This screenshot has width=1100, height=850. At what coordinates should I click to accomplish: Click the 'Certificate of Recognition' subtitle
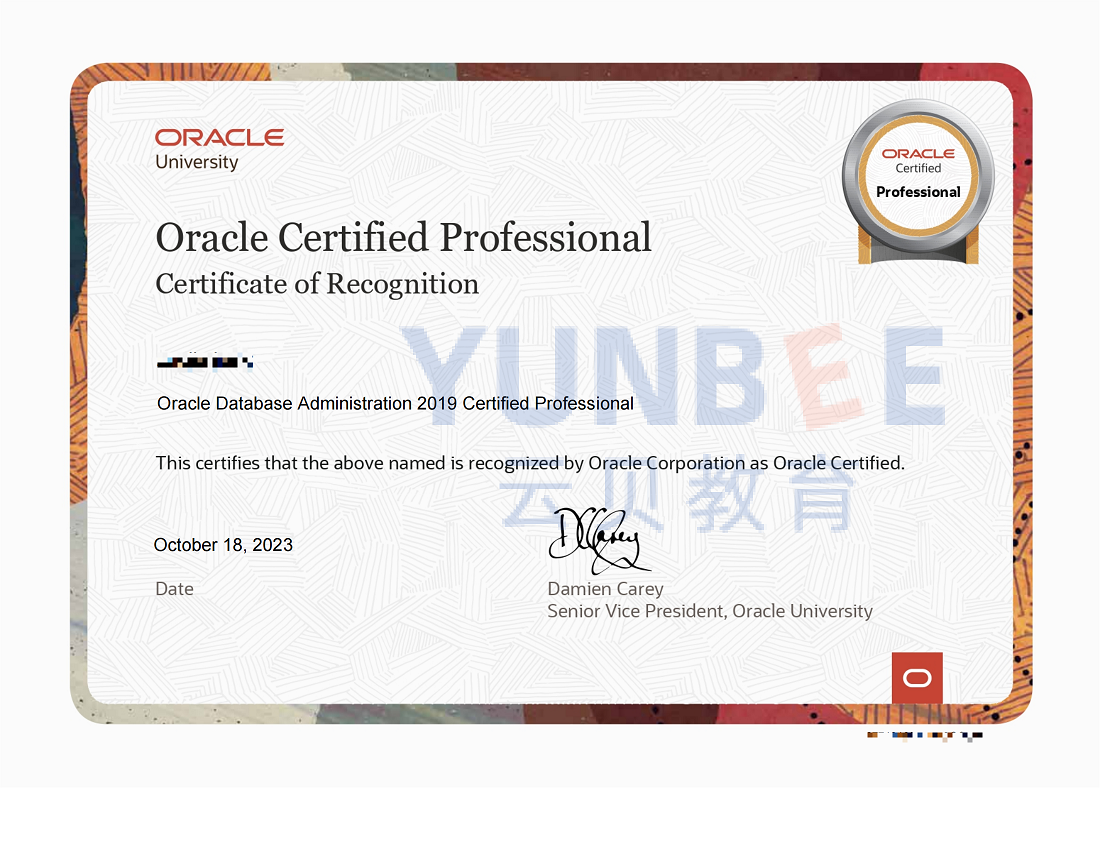tap(317, 284)
